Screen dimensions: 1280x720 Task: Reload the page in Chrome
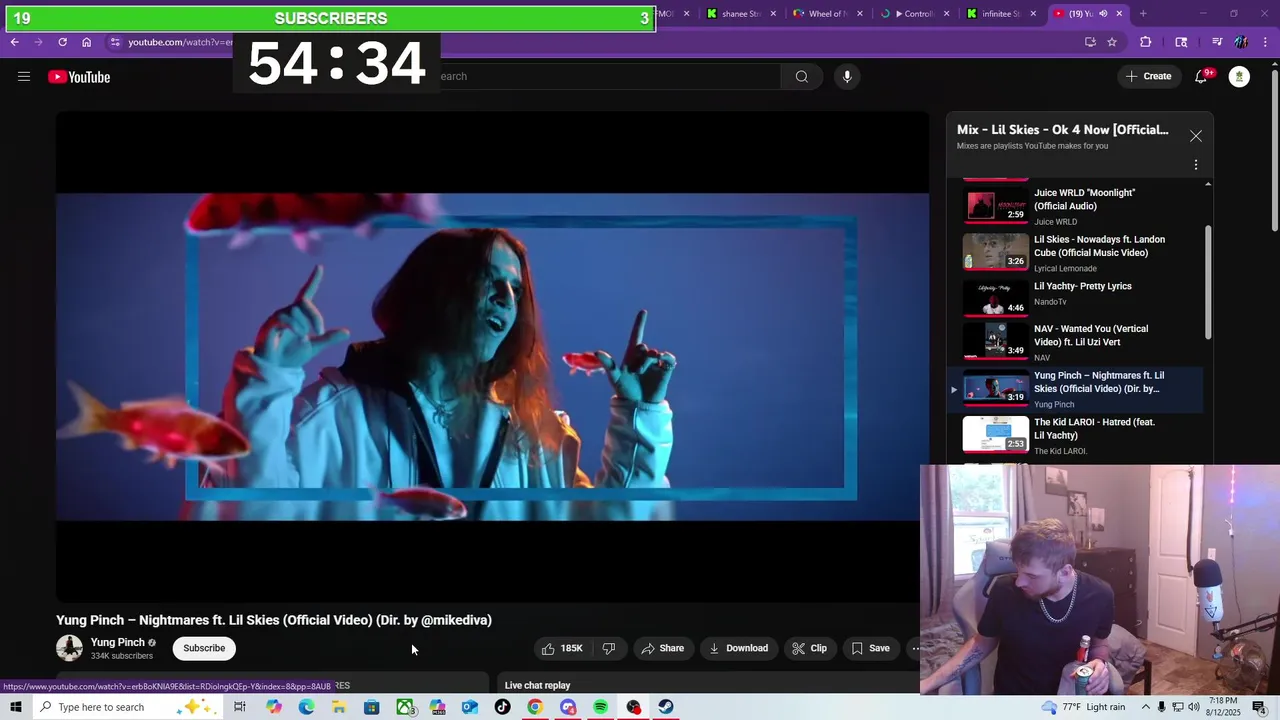coord(62,42)
